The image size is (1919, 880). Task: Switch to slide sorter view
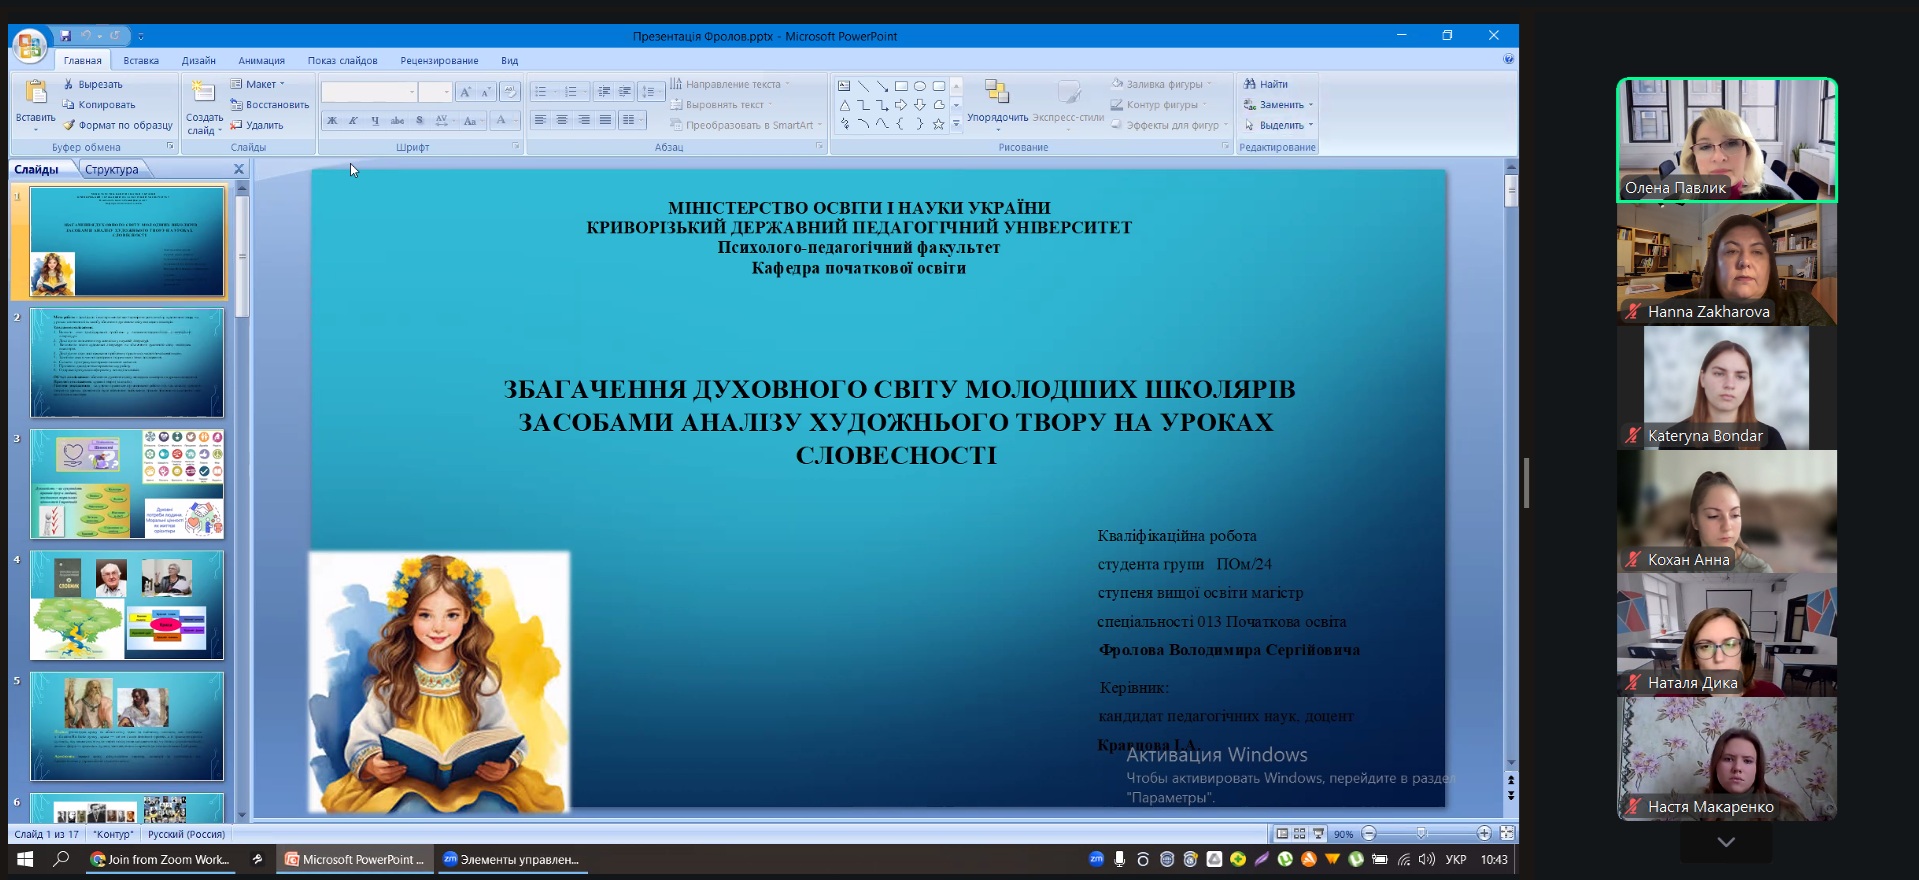click(x=1299, y=833)
